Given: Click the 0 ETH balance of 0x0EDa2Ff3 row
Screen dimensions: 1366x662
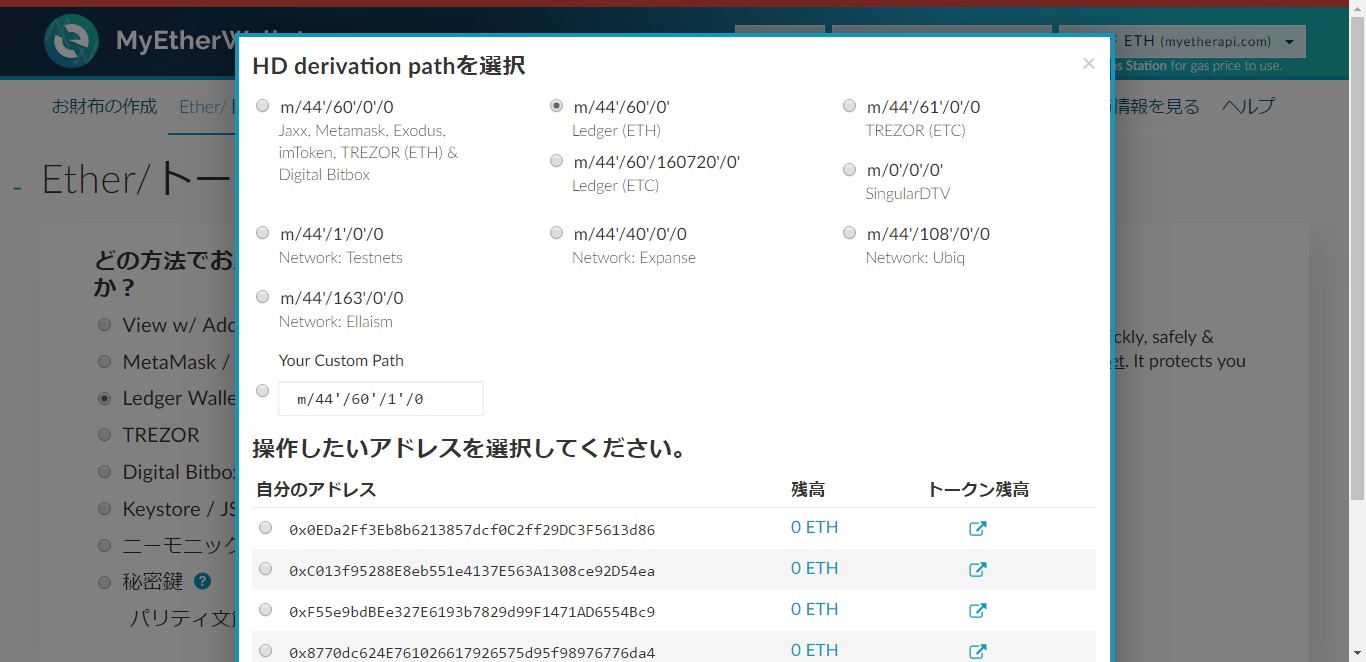Looking at the screenshot, I should (814, 528).
